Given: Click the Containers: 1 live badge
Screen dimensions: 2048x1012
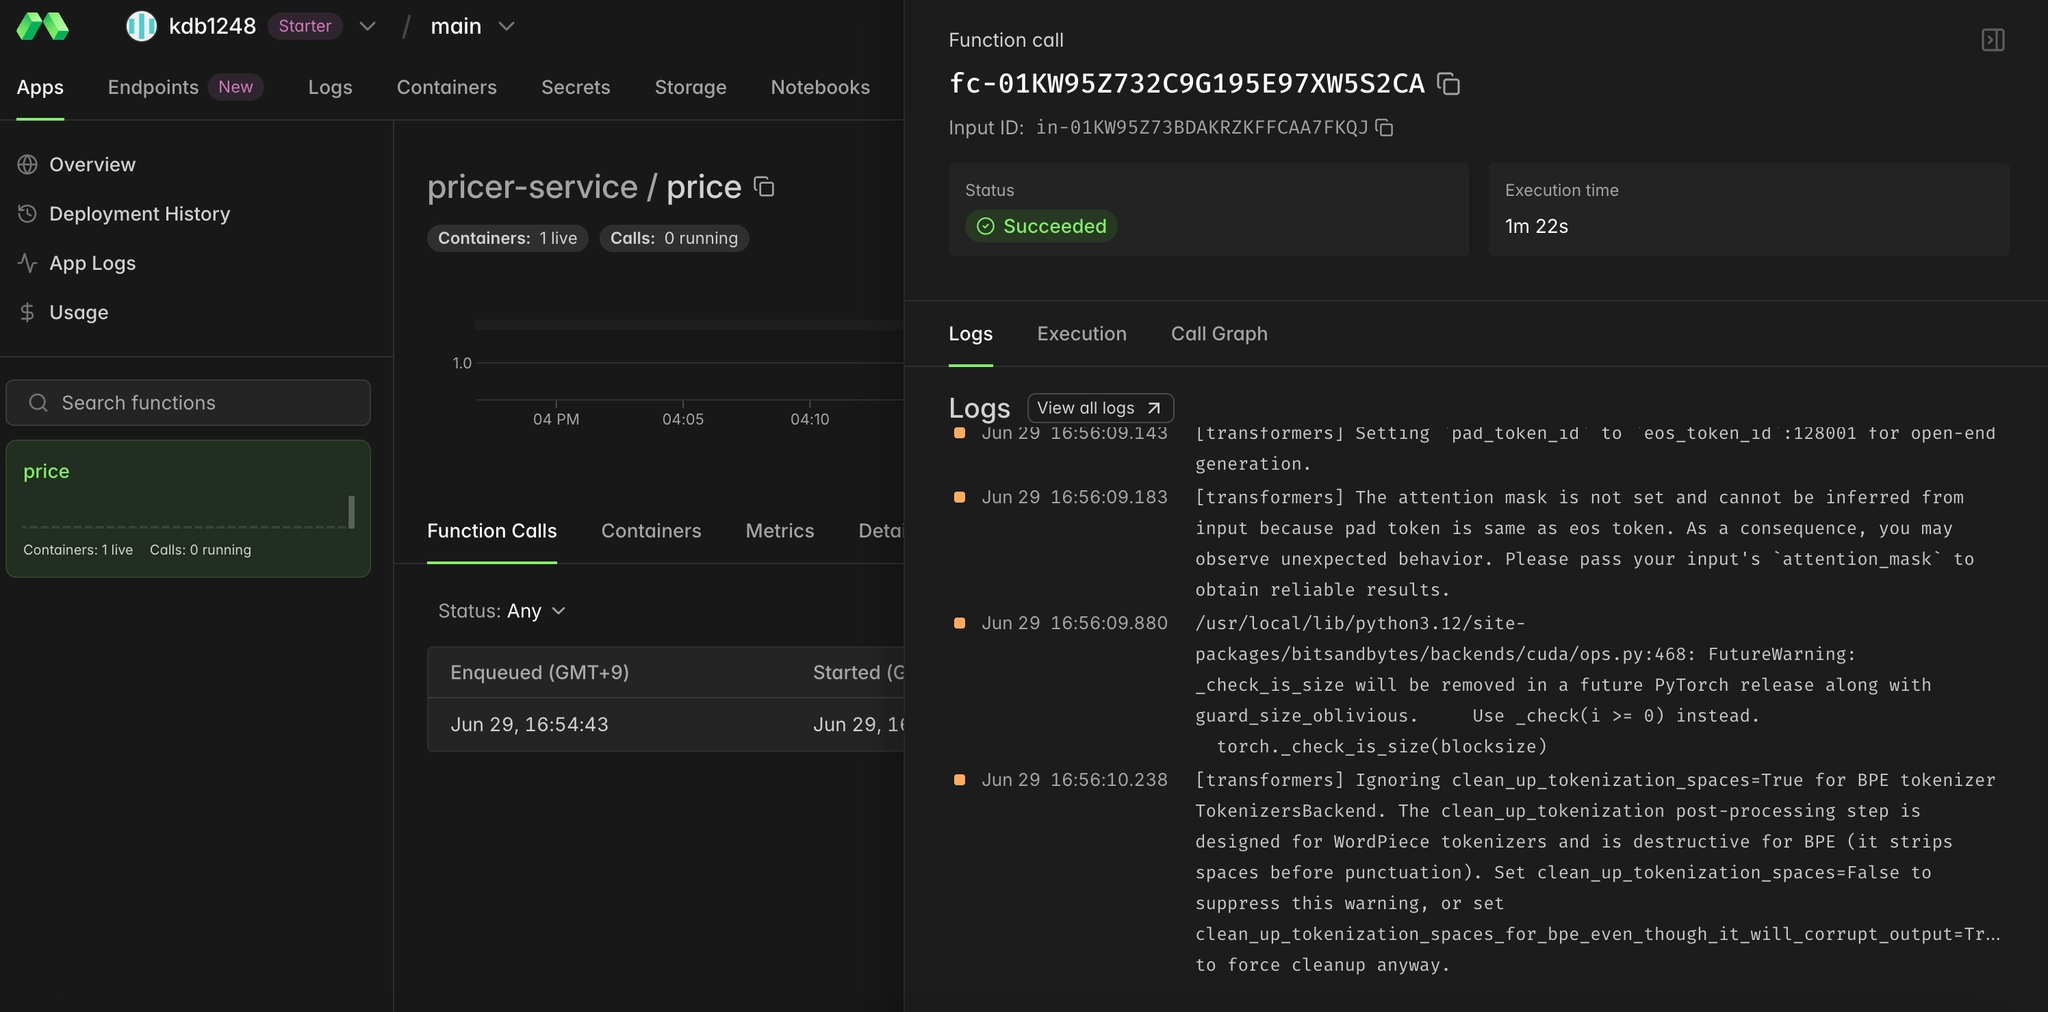Looking at the screenshot, I should click(x=507, y=238).
